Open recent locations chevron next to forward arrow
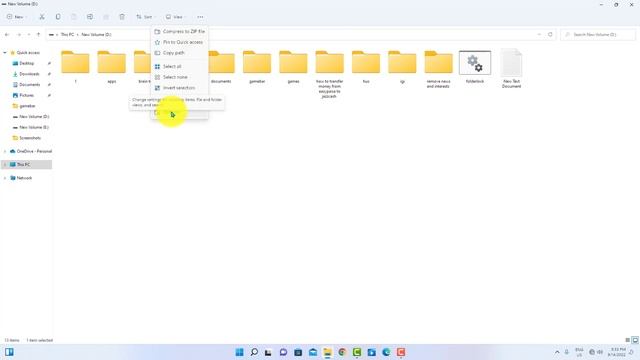 (29, 35)
